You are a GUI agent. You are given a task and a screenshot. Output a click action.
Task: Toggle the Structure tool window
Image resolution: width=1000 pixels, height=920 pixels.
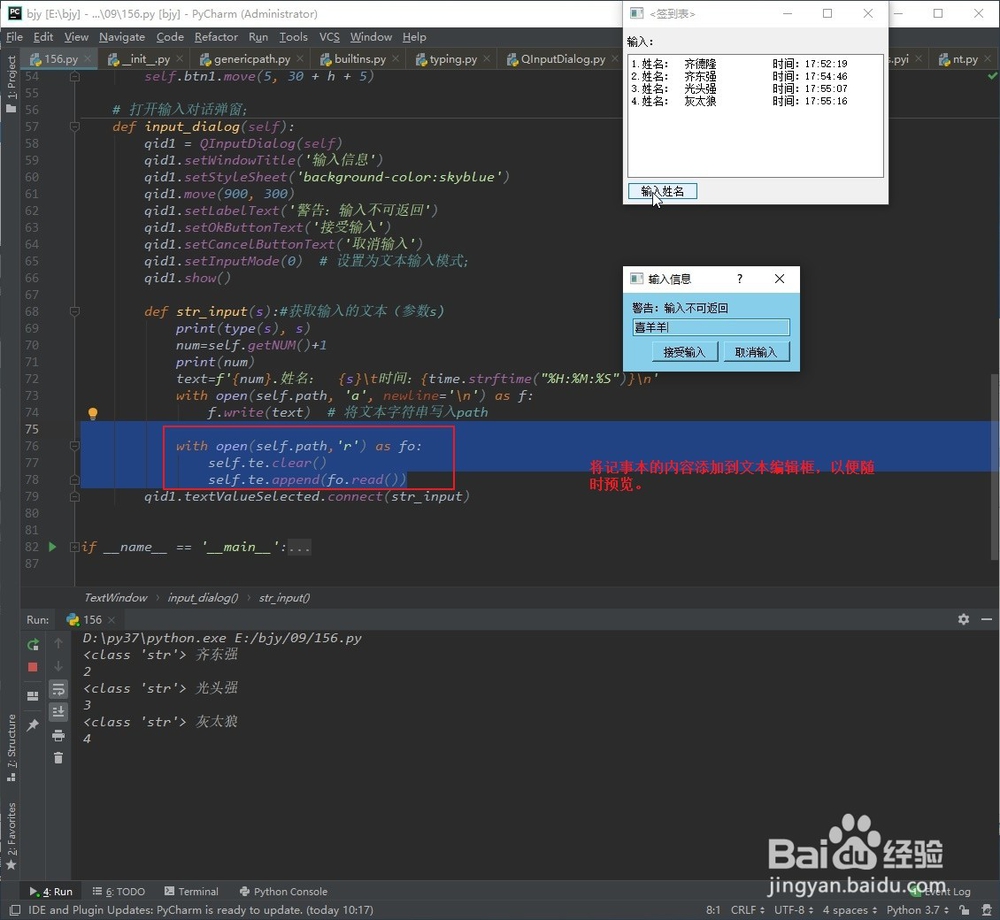(11, 743)
